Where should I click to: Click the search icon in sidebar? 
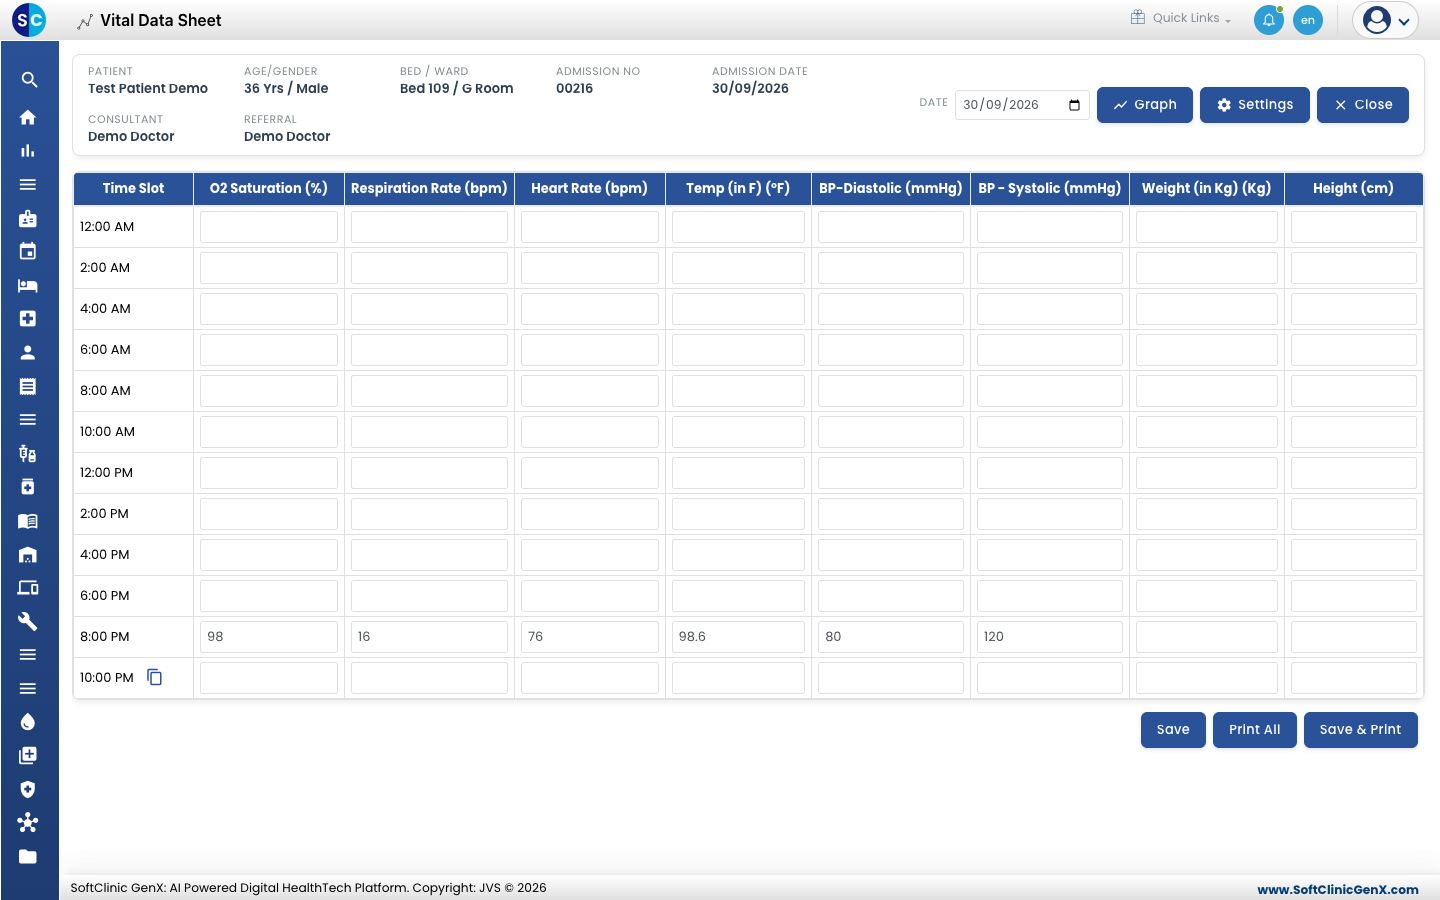29,80
